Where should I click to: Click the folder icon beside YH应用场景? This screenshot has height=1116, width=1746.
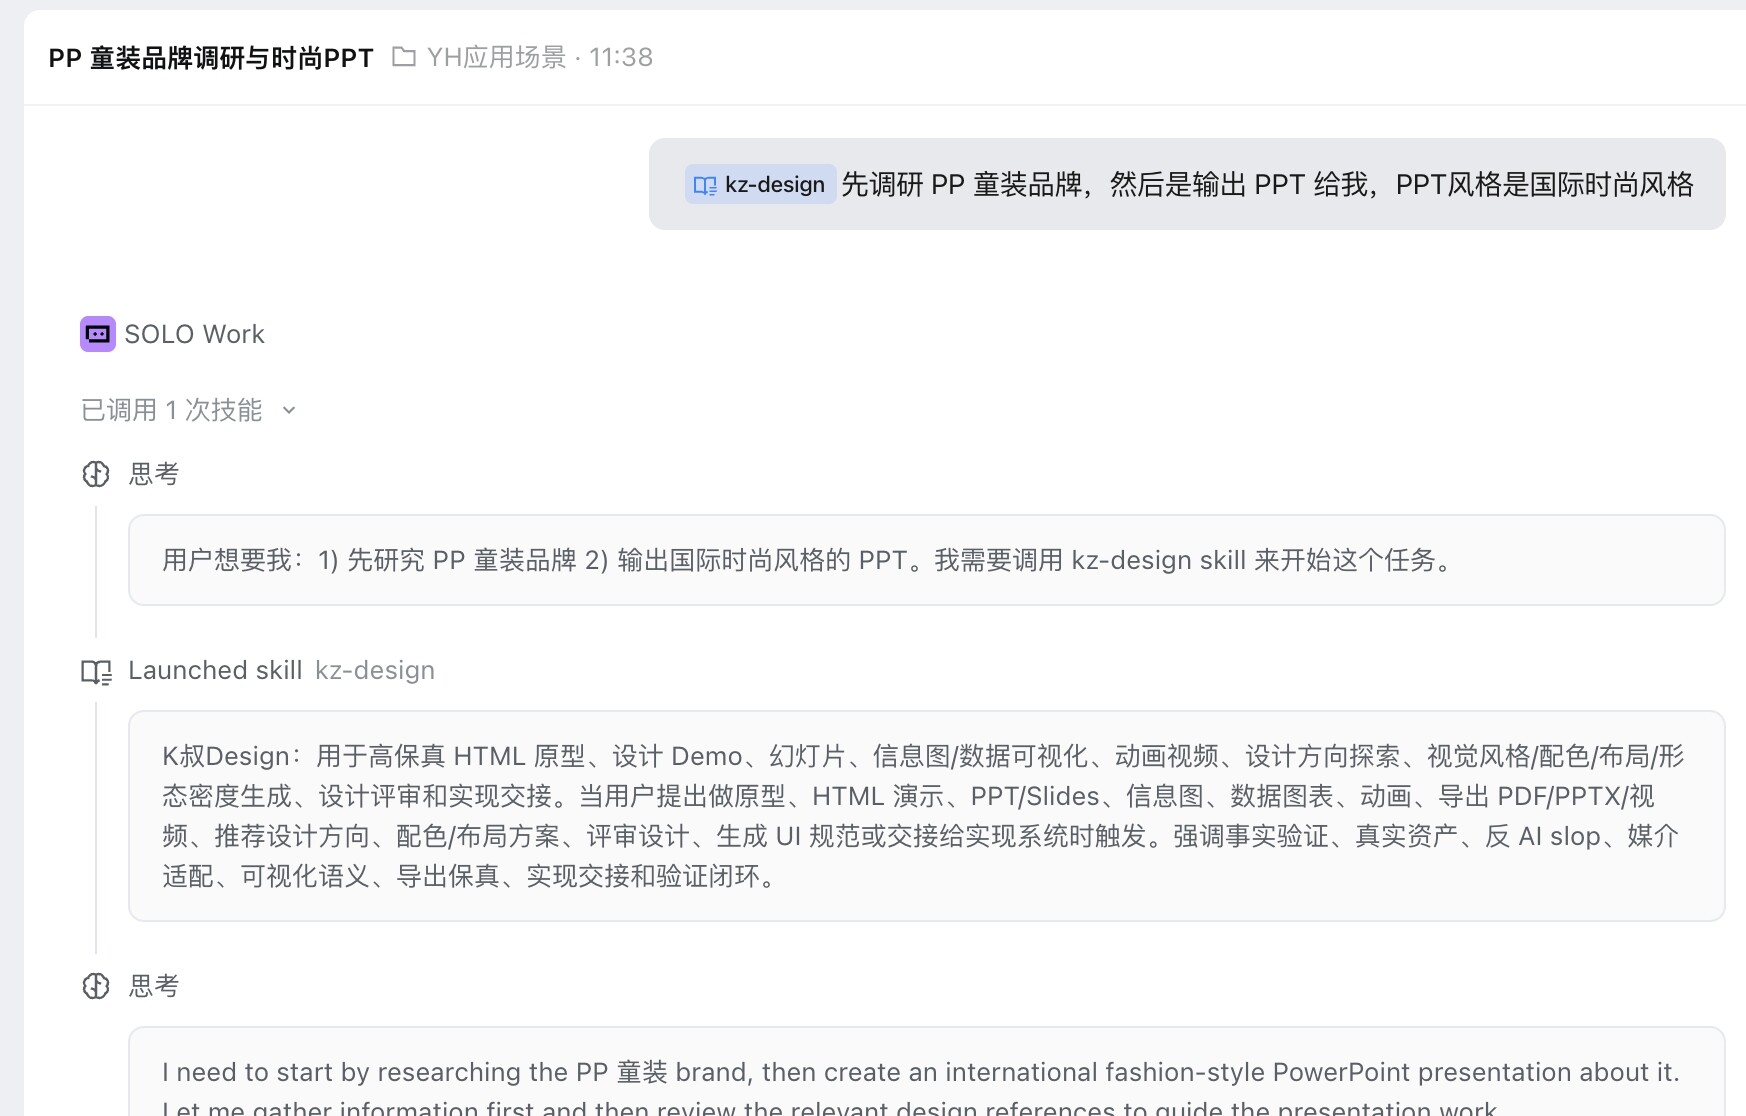(x=404, y=57)
